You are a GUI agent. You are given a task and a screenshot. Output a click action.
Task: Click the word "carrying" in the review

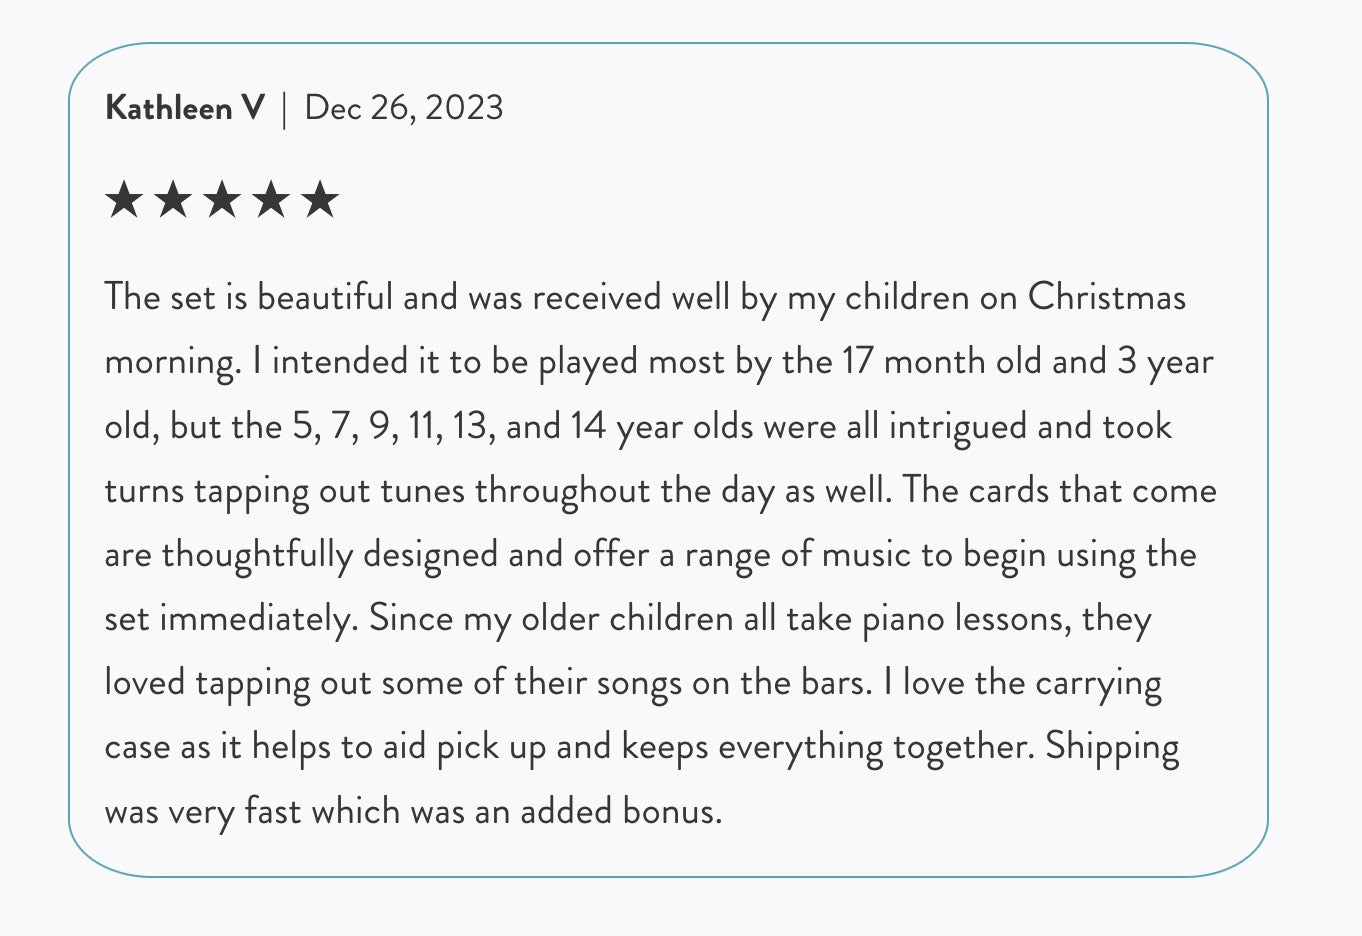[1098, 683]
